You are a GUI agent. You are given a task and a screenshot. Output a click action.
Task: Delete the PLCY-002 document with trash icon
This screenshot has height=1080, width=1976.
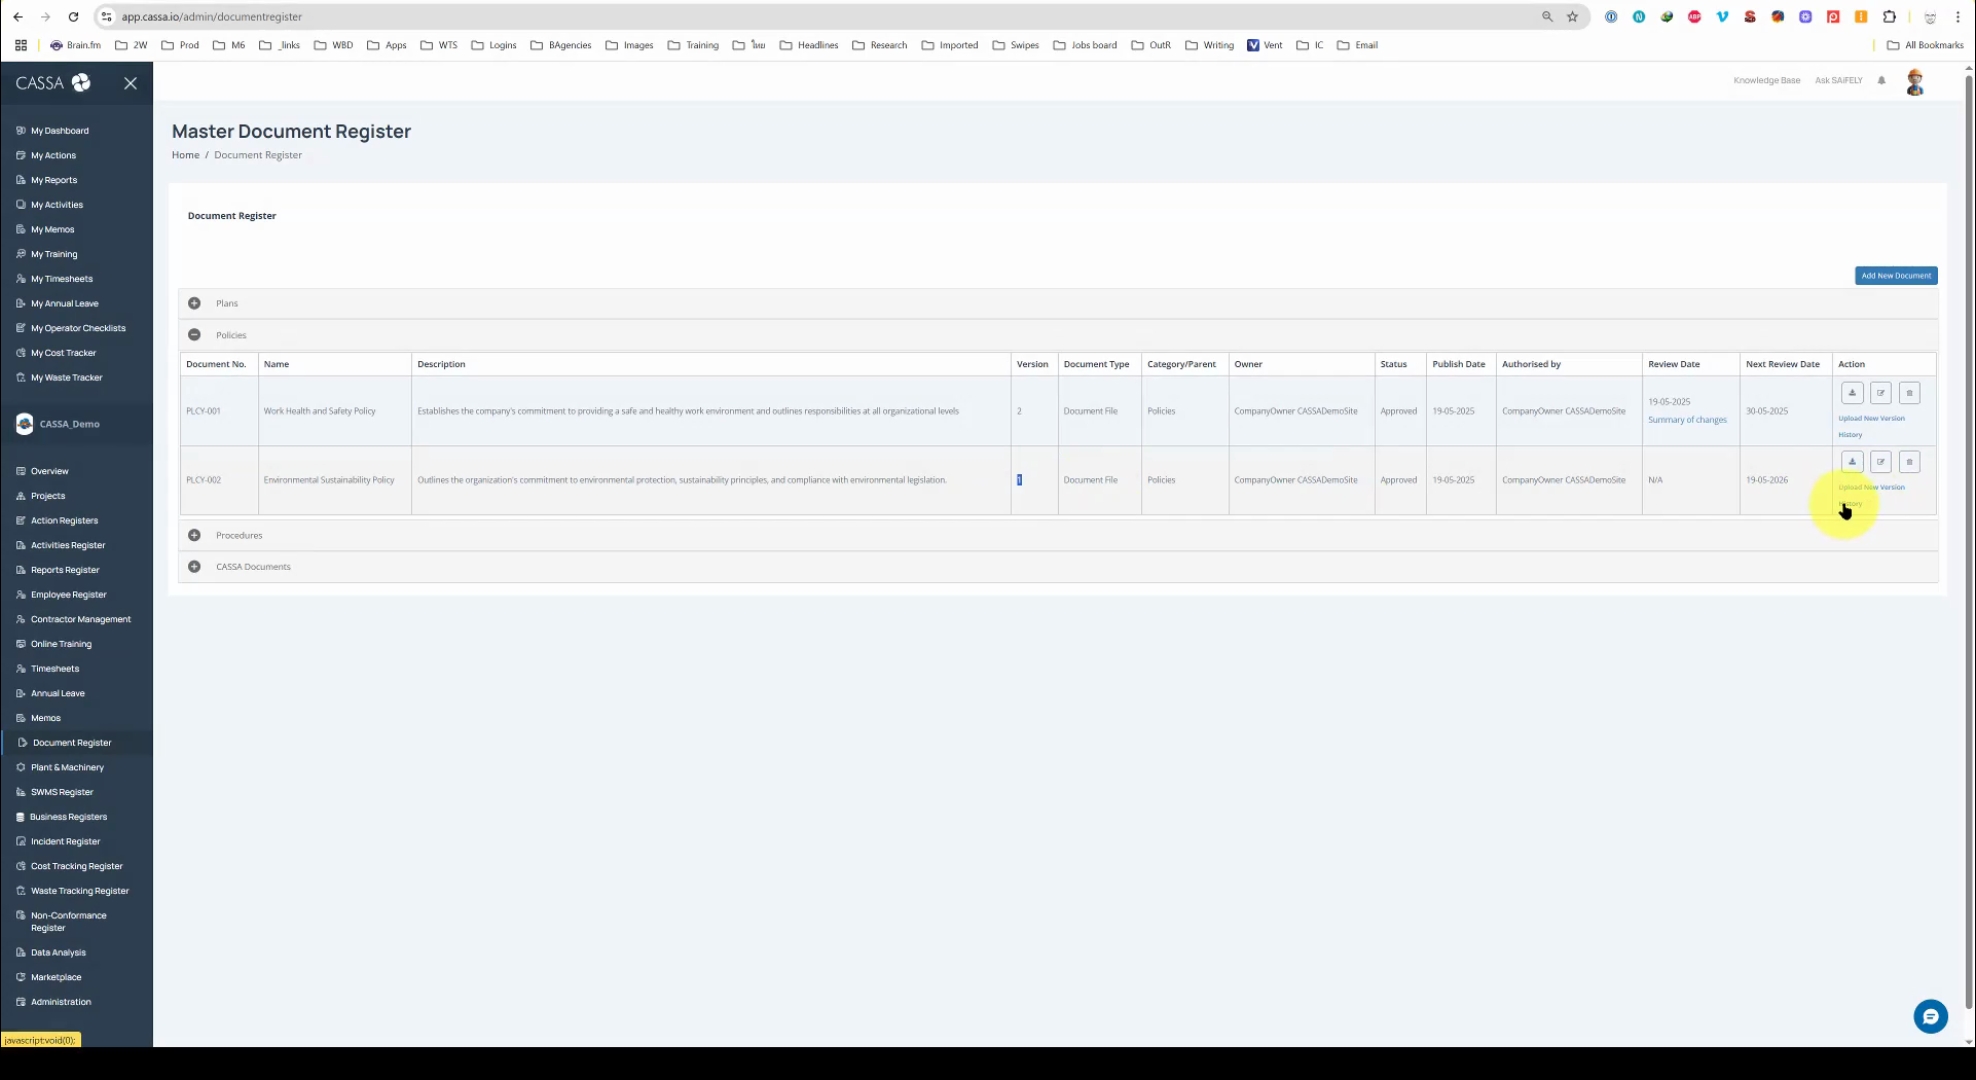point(1909,462)
